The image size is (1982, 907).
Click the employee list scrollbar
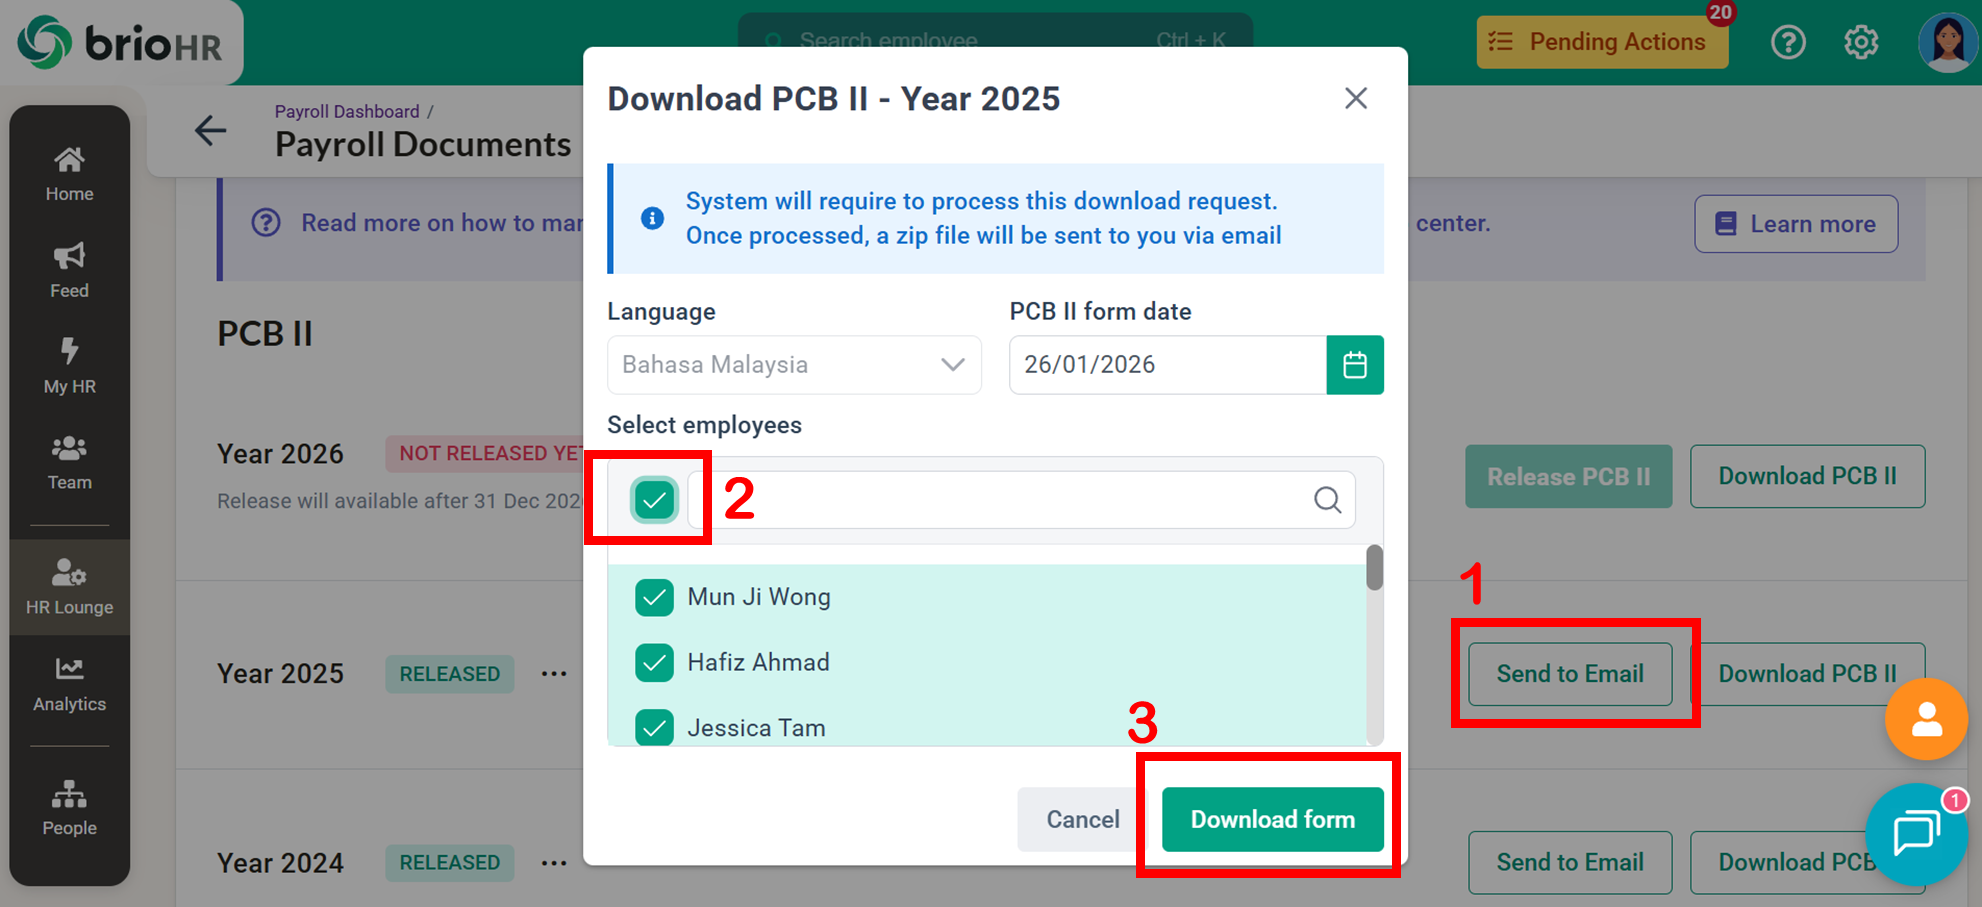click(1375, 568)
